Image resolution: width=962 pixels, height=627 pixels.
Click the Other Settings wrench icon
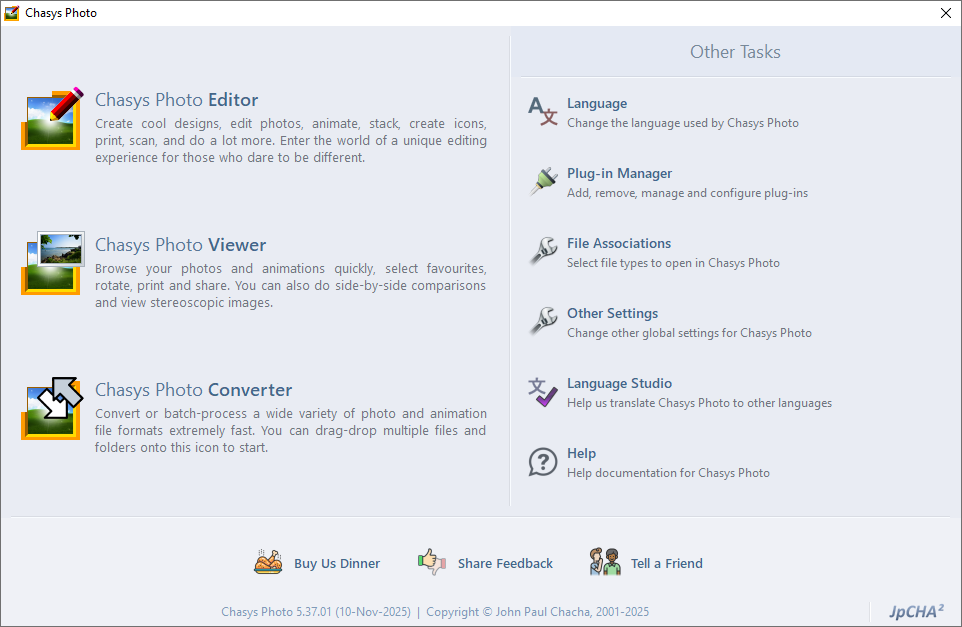(543, 322)
